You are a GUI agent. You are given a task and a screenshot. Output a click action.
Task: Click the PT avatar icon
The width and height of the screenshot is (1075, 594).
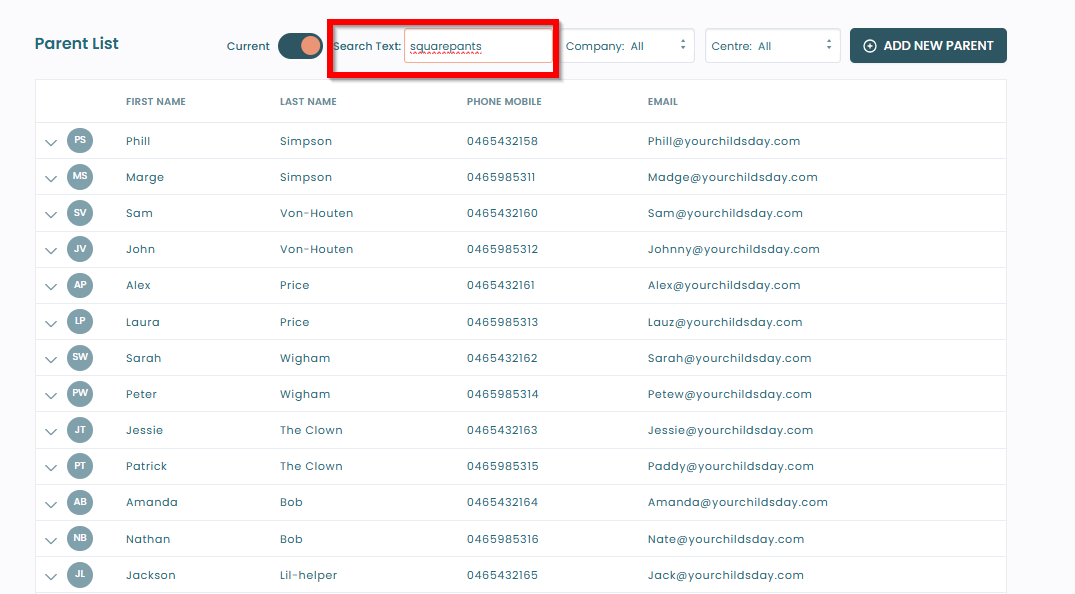(80, 466)
